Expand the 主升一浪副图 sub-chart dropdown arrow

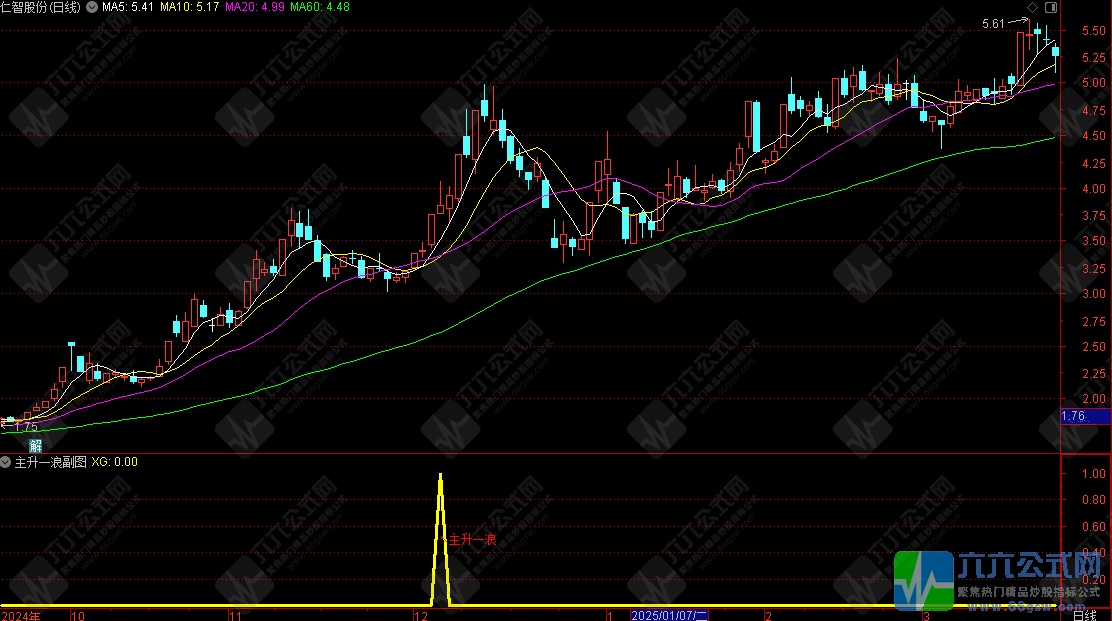click(6, 462)
